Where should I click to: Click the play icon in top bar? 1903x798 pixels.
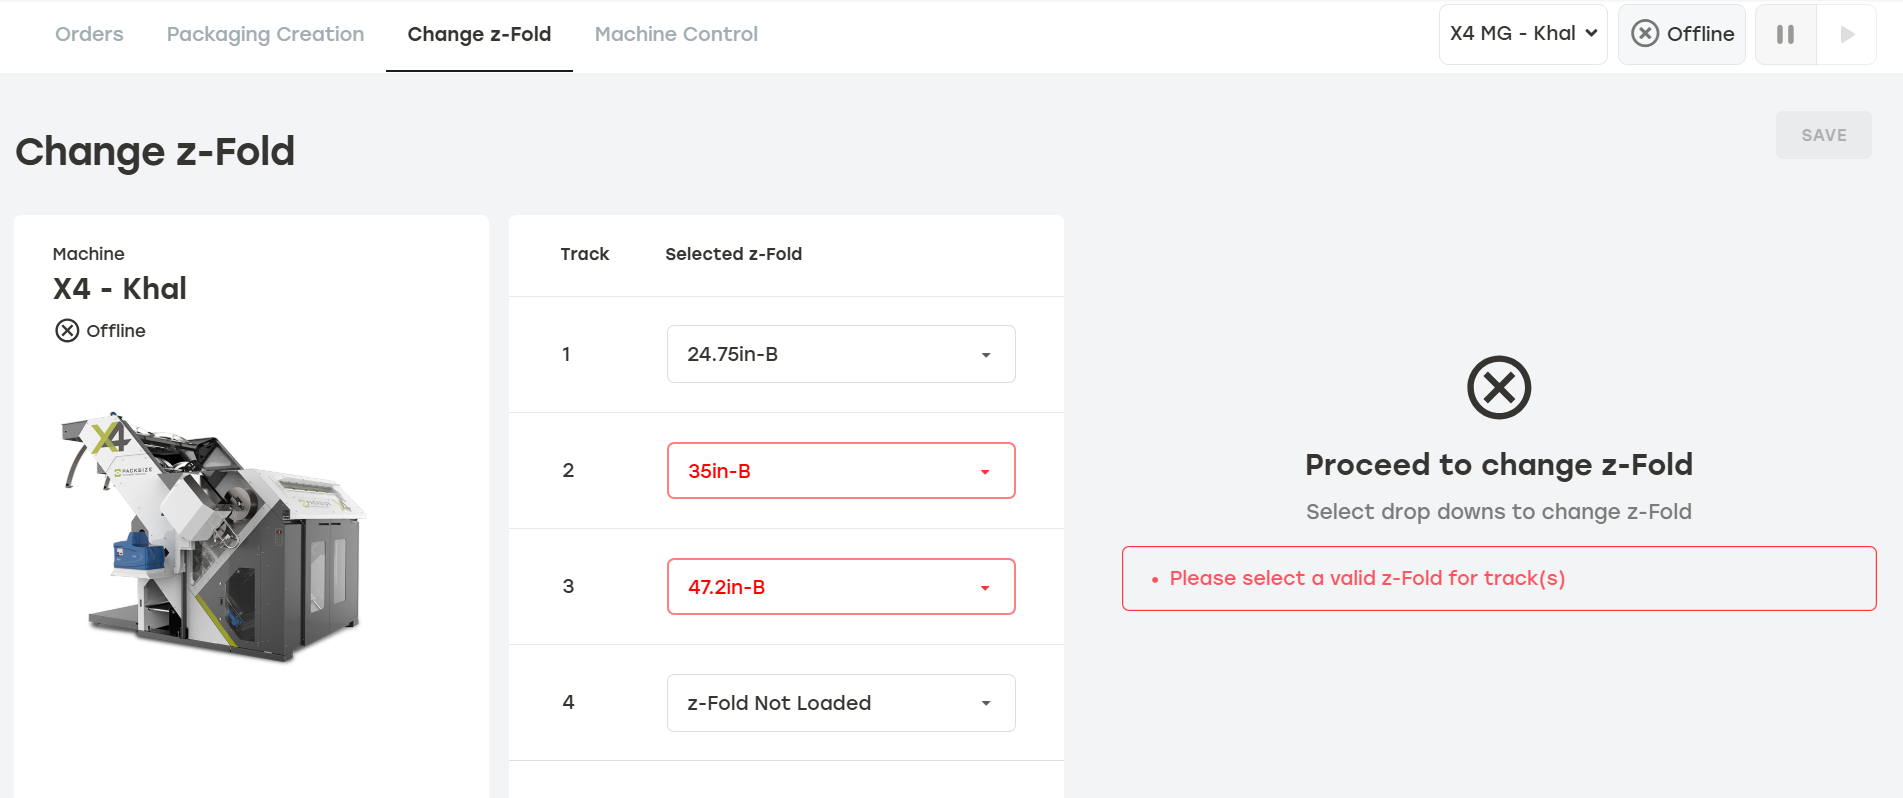pyautogui.click(x=1847, y=34)
